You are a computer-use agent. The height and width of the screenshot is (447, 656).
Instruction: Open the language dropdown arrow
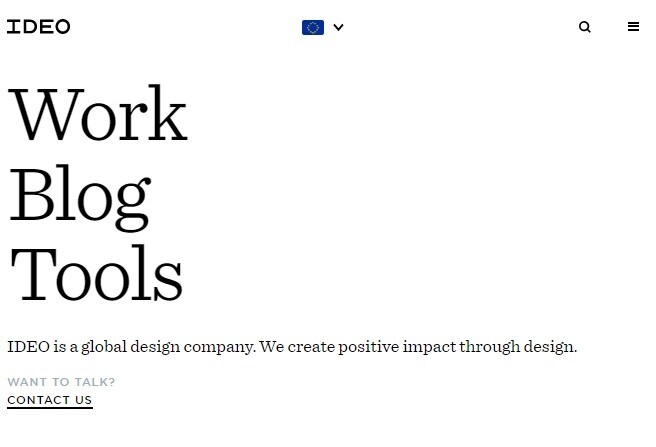338,27
